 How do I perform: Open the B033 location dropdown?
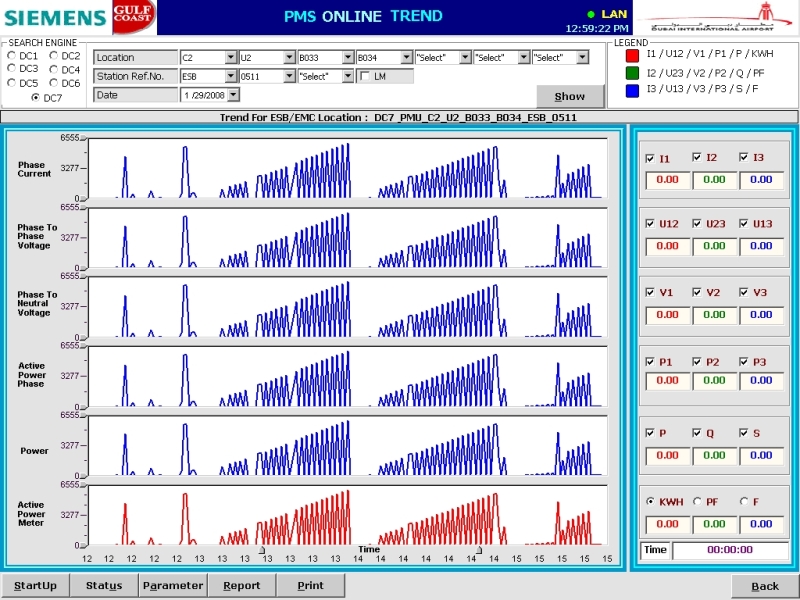pos(348,58)
